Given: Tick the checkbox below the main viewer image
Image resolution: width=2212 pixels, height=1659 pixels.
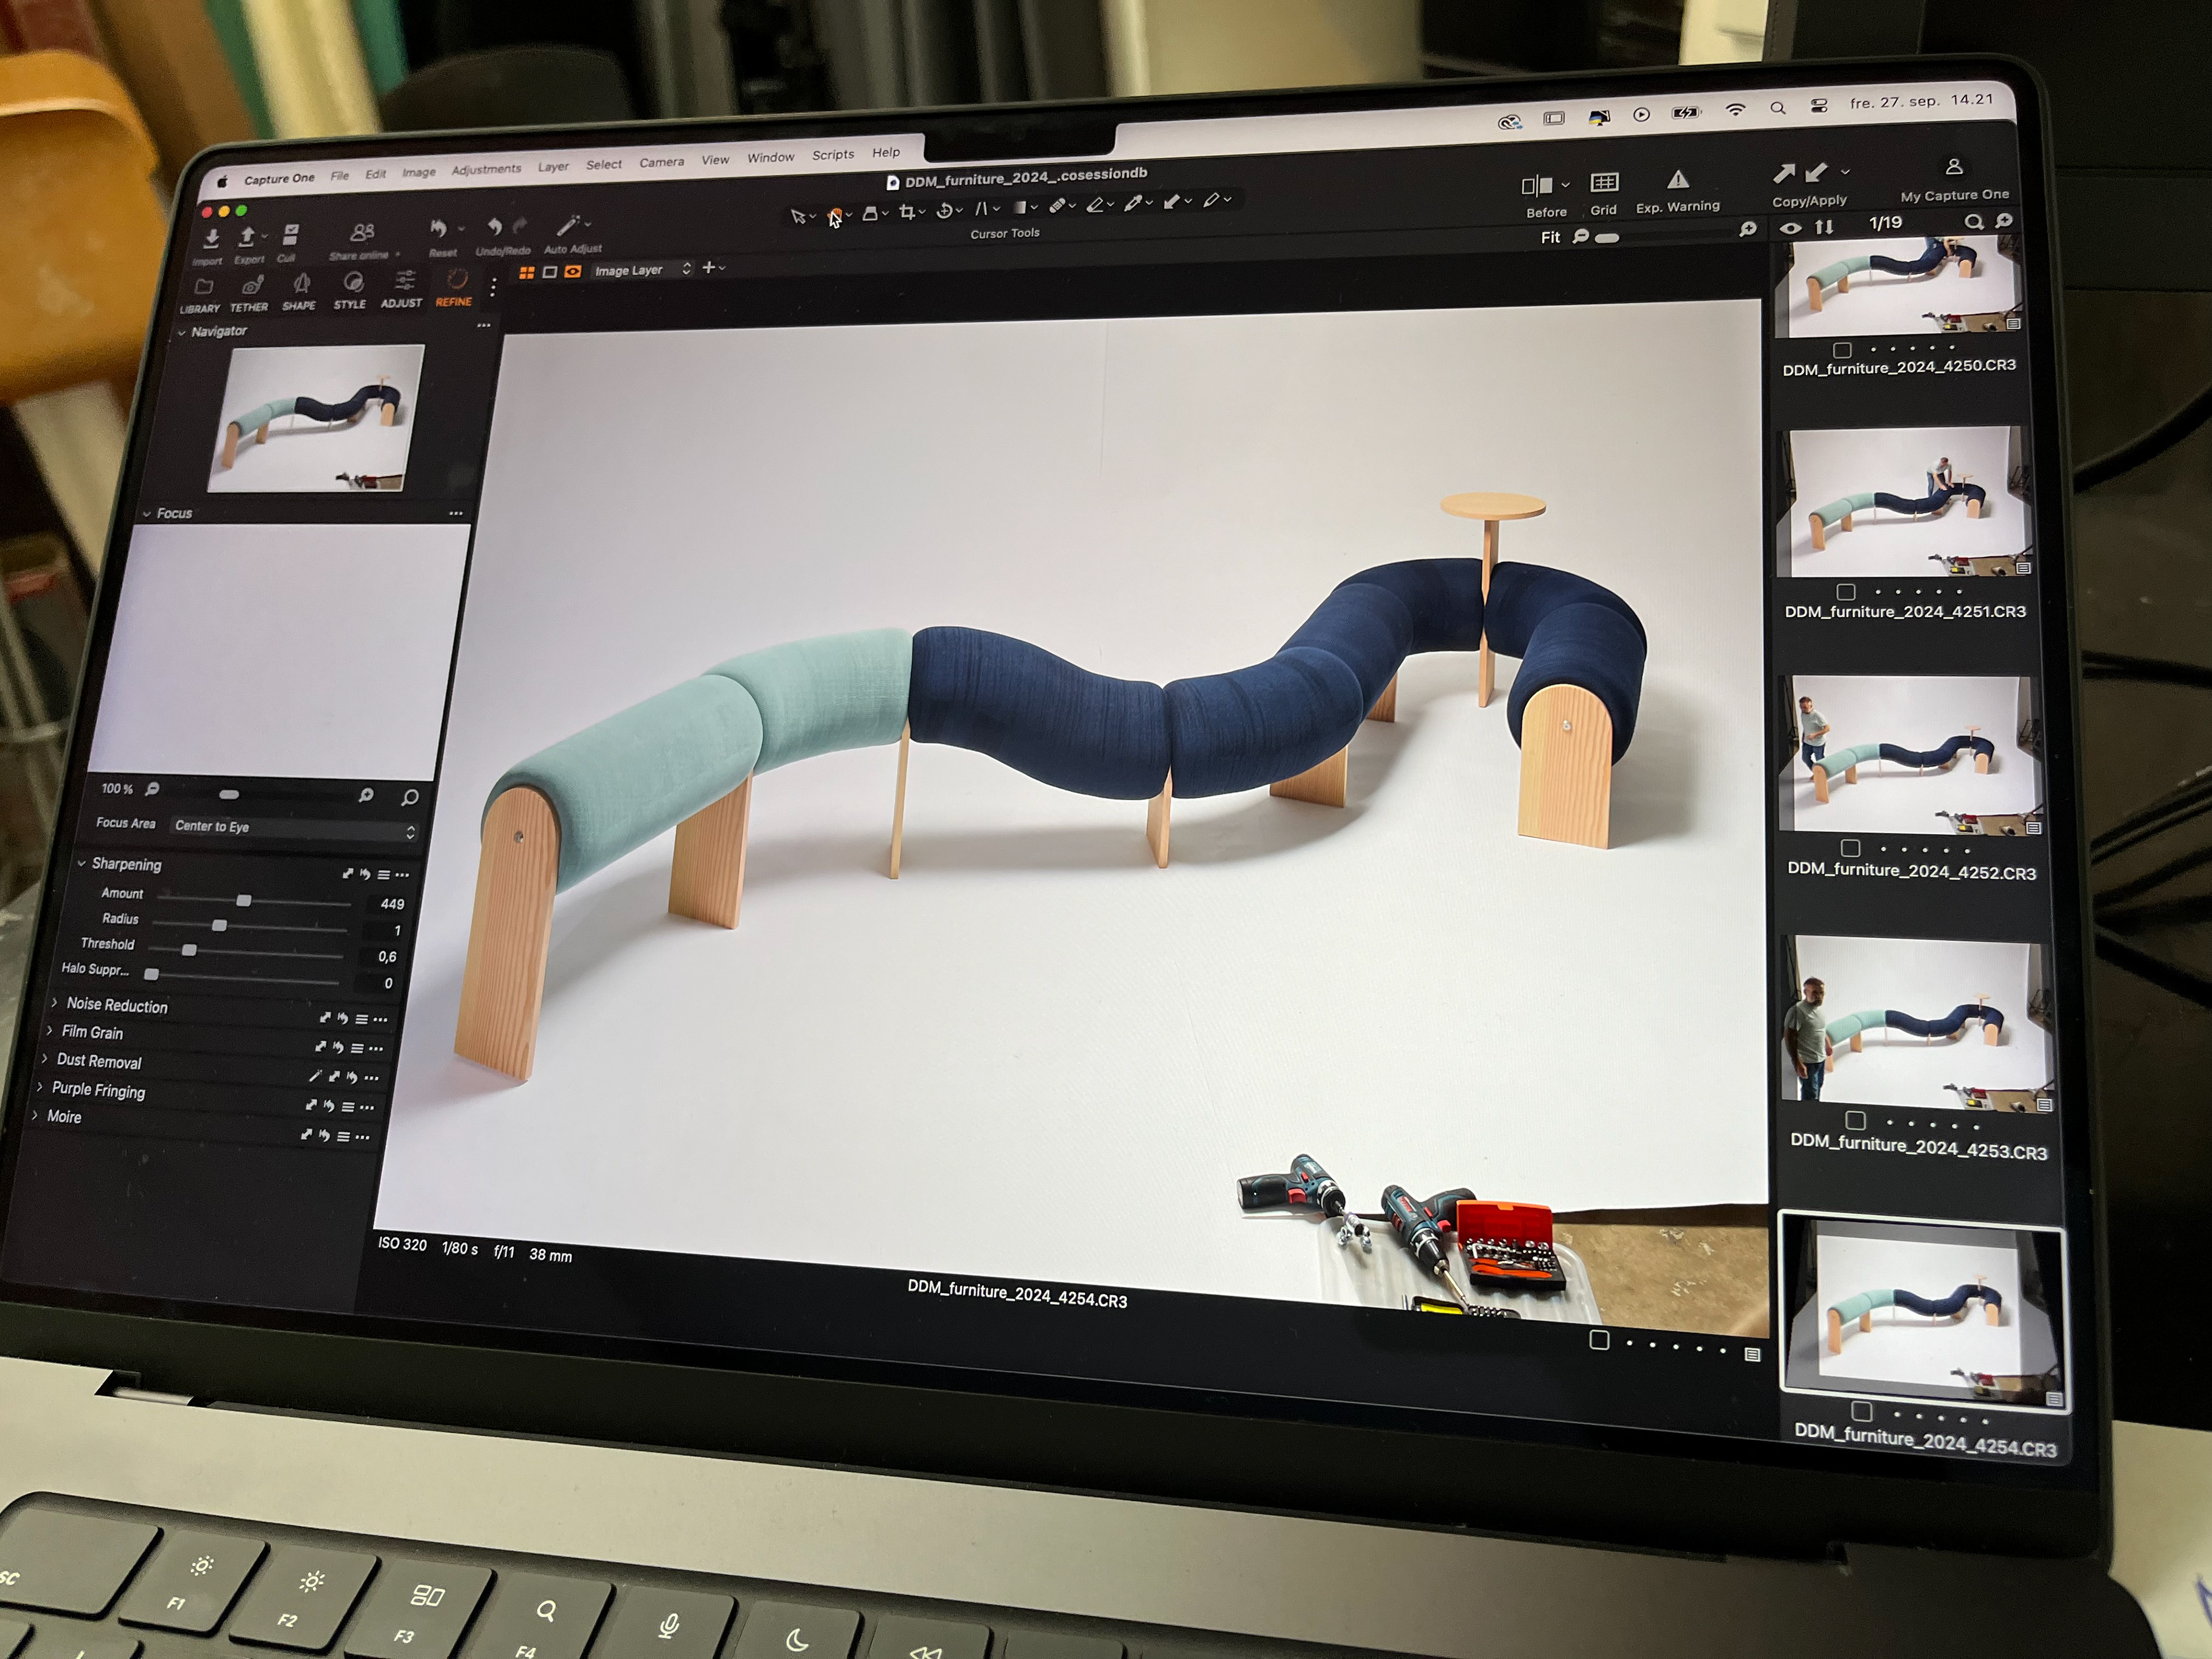Looking at the screenshot, I should (x=1599, y=1340).
